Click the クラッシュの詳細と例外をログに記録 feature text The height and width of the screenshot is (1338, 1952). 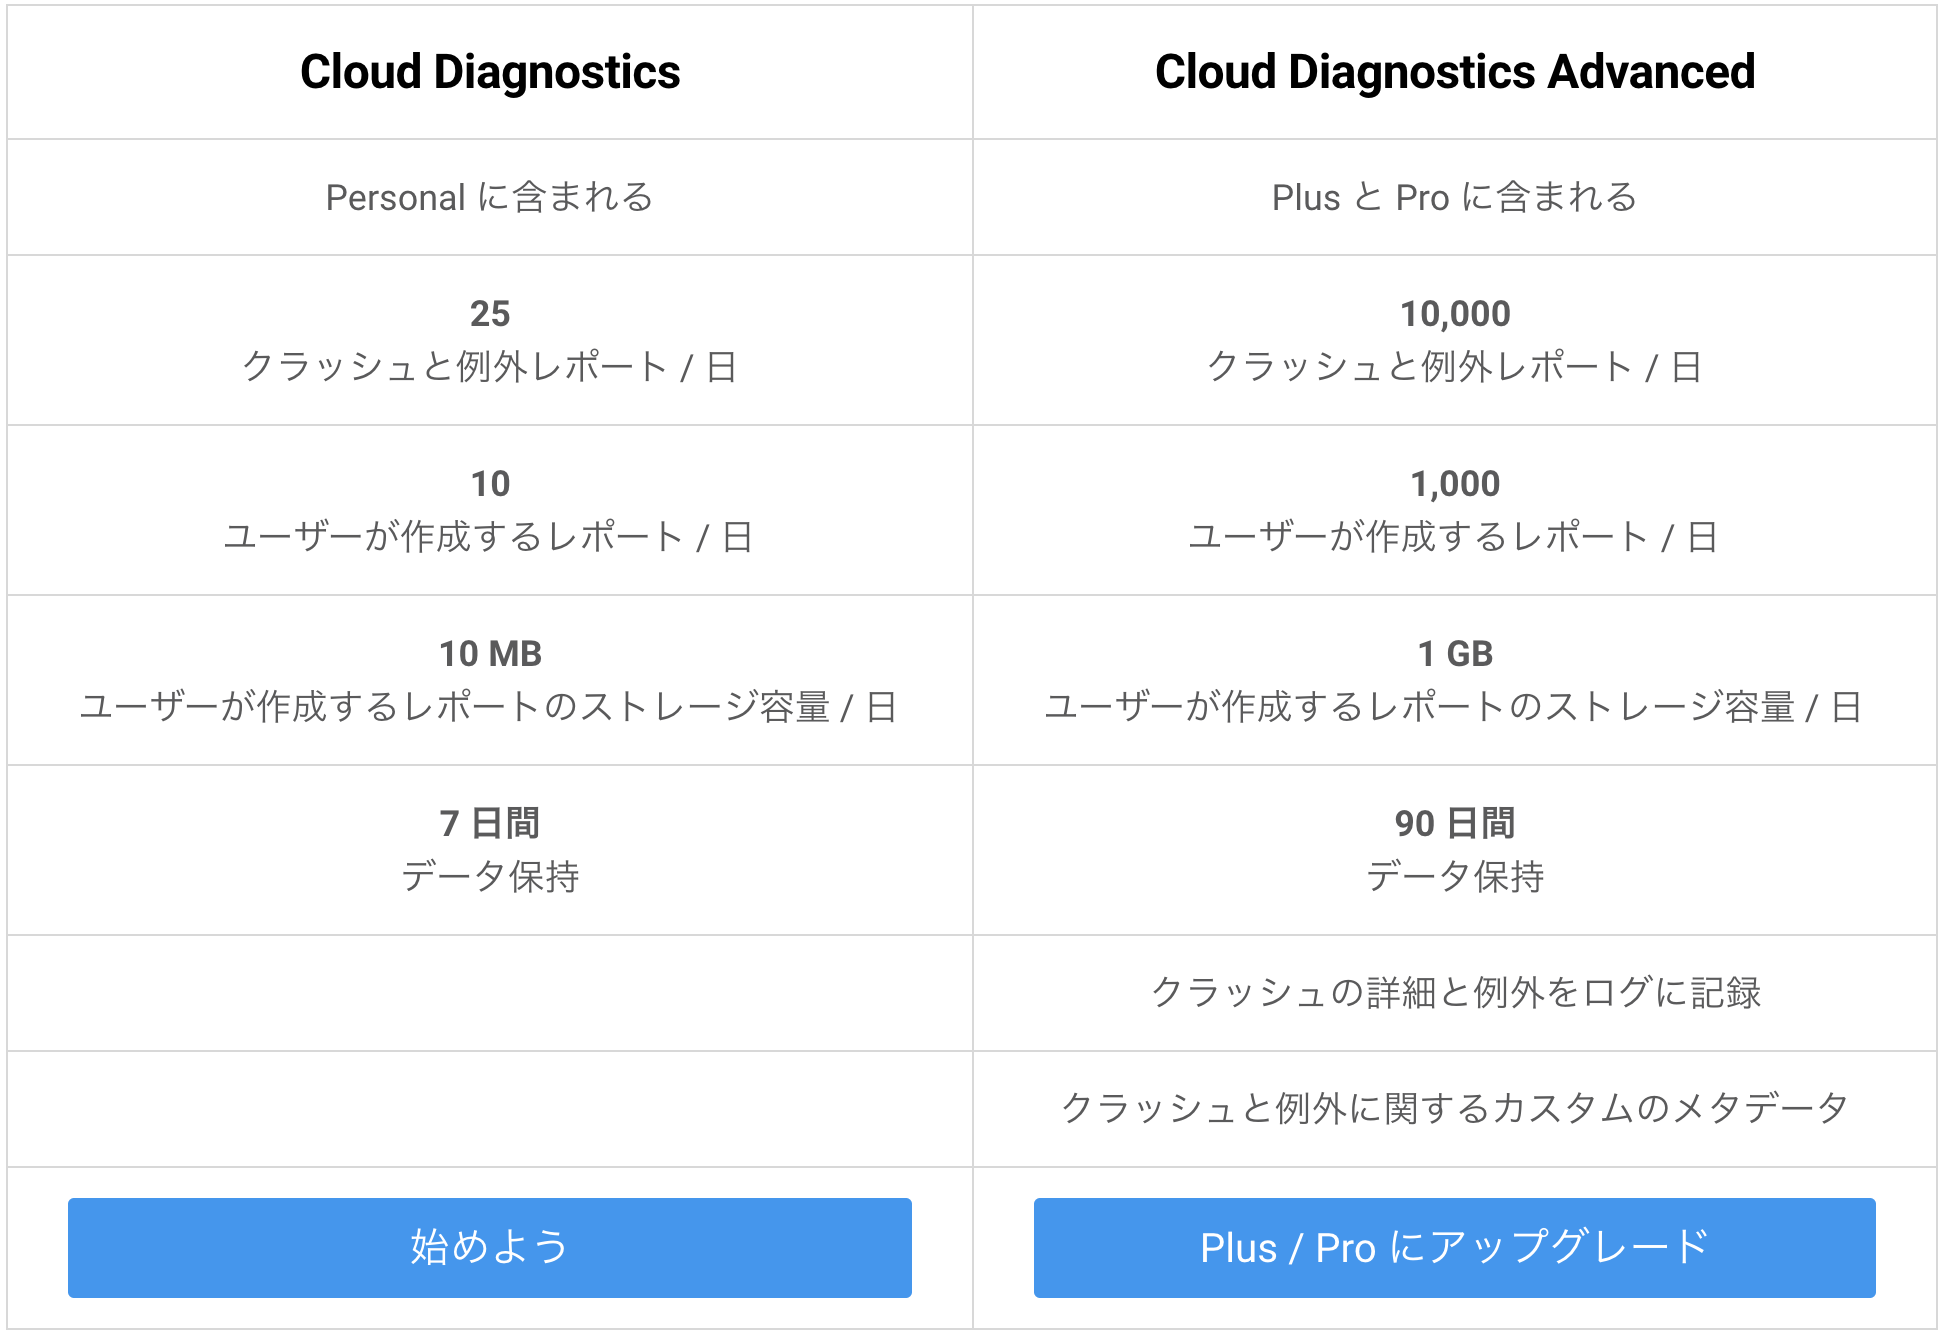pos(1455,992)
